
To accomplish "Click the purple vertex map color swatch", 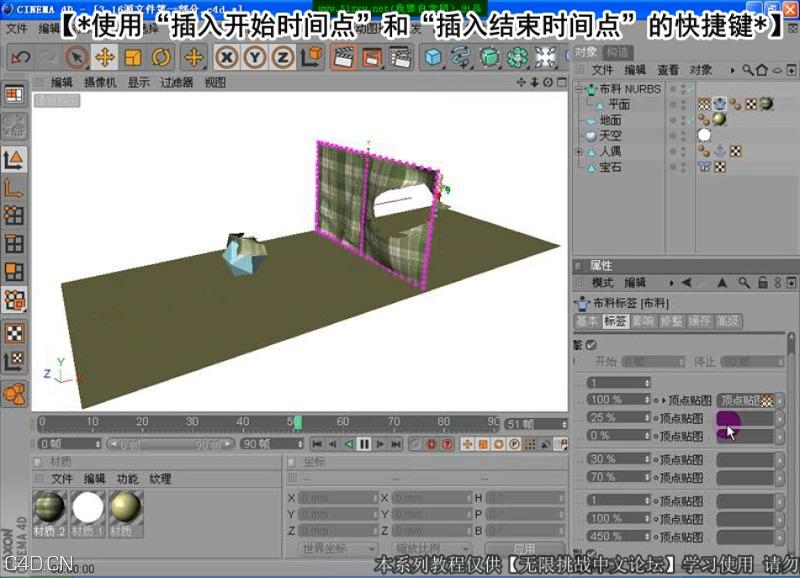I will click(x=728, y=419).
